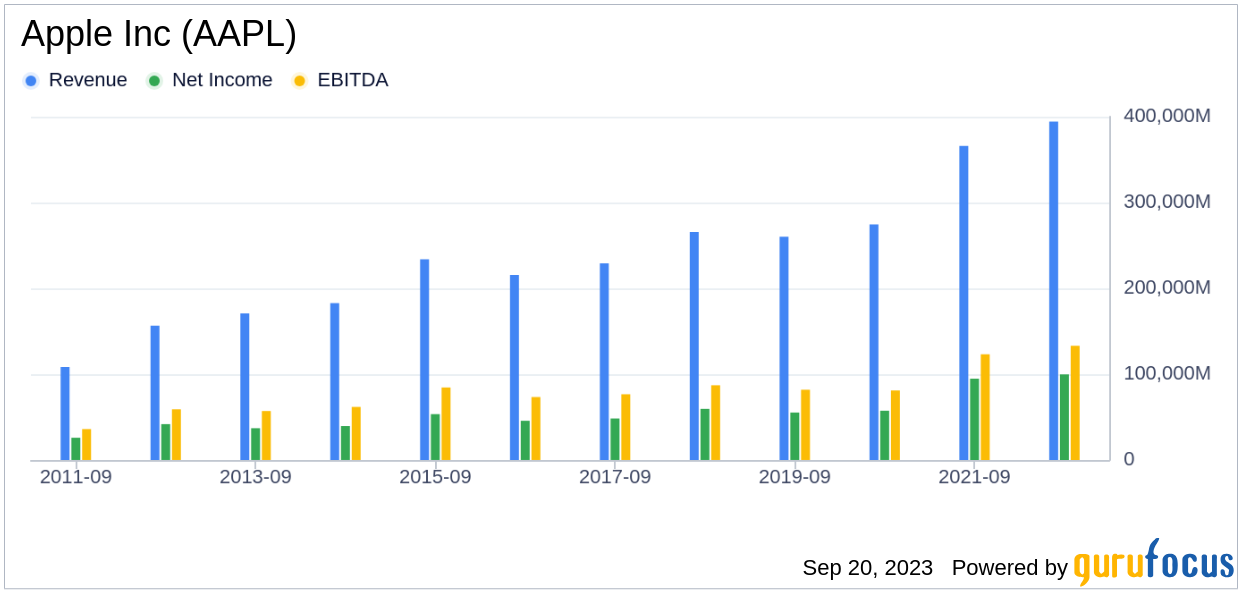Select the green Net Income bar for 2011-09

pyautogui.click(x=76, y=449)
